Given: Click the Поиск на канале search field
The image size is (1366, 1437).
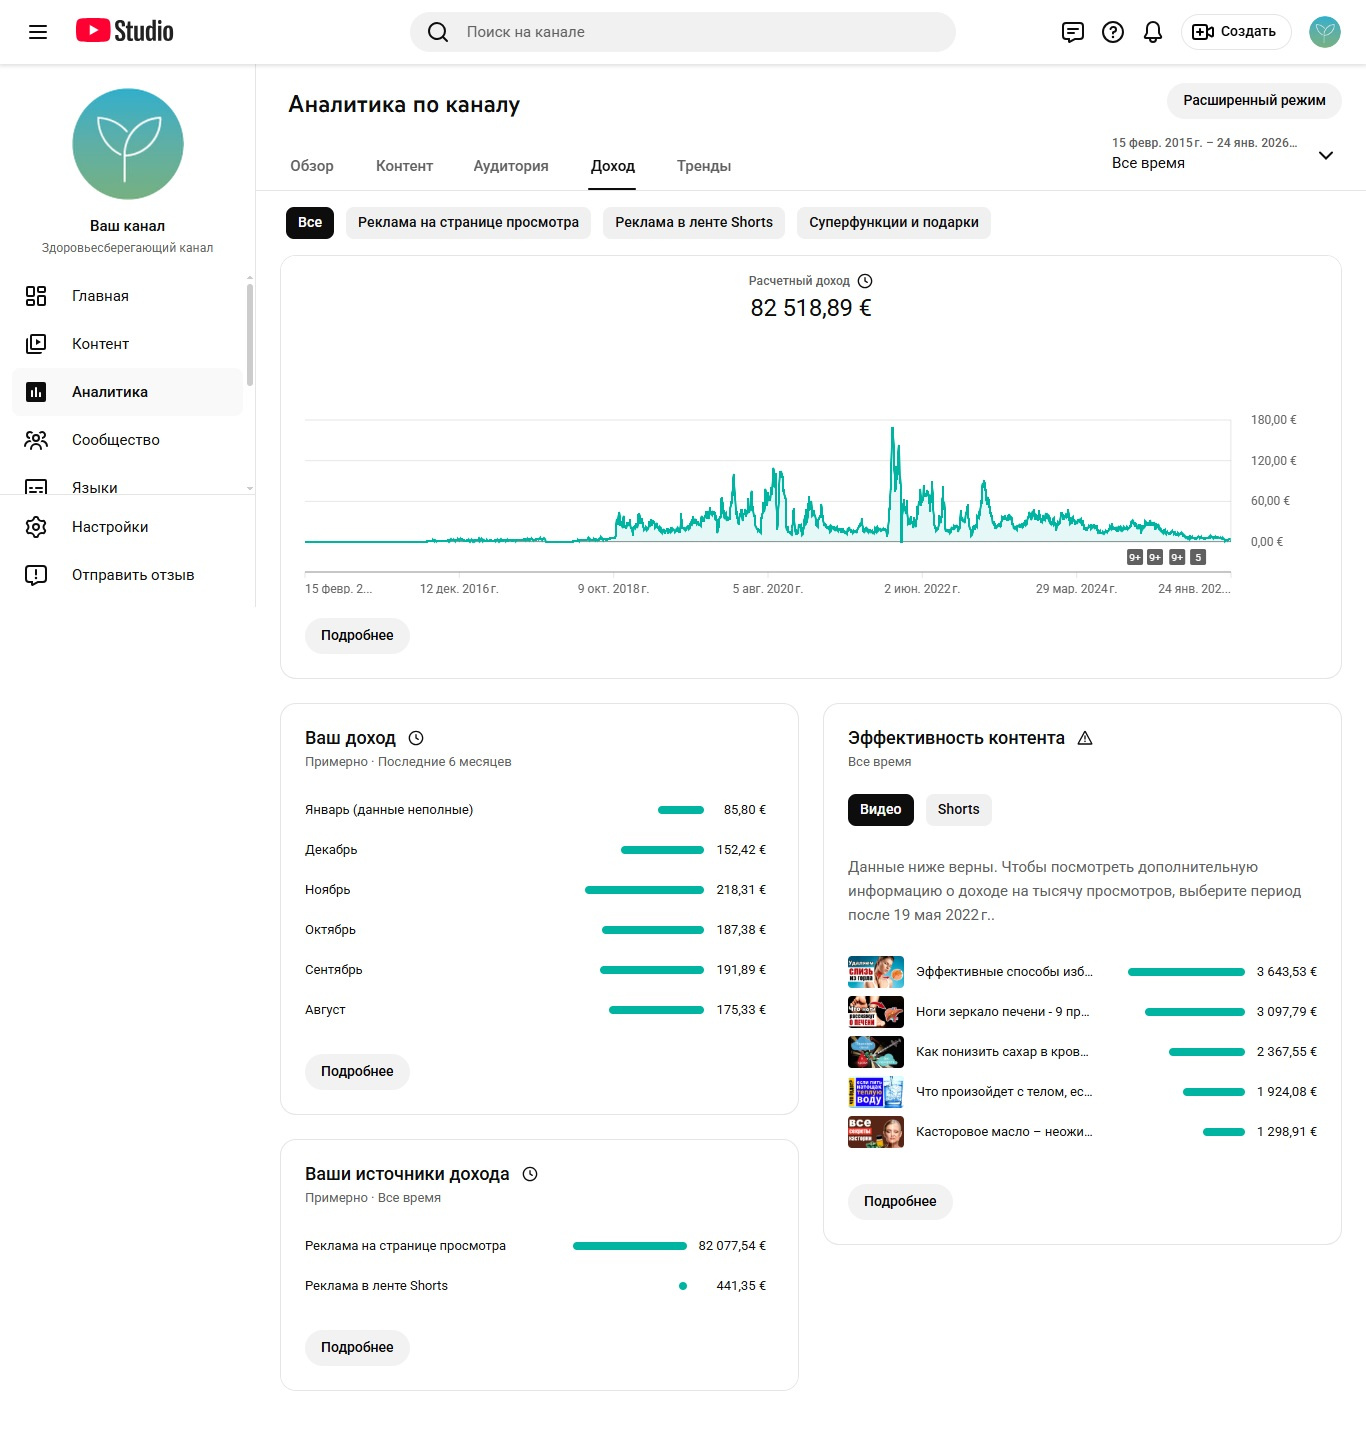Looking at the screenshot, I should [683, 32].
